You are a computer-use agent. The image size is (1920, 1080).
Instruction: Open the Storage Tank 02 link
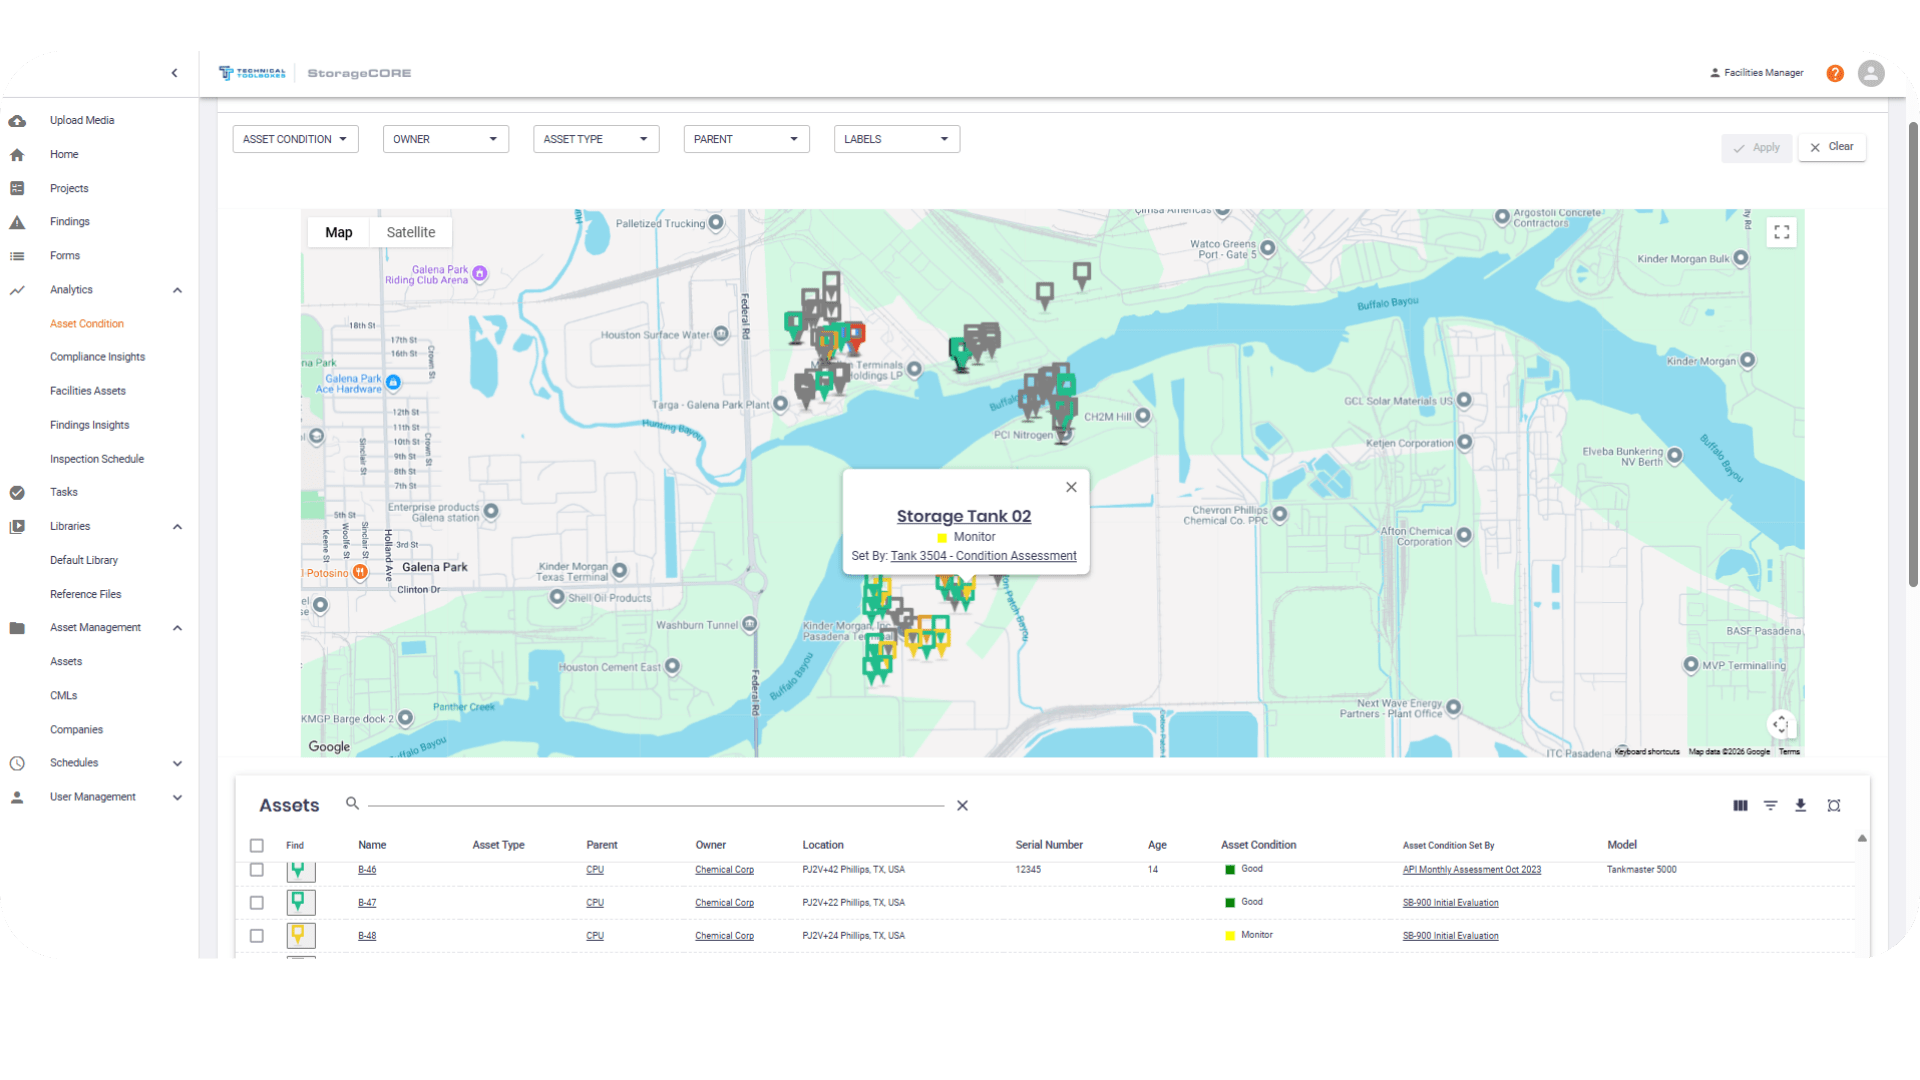[964, 516]
